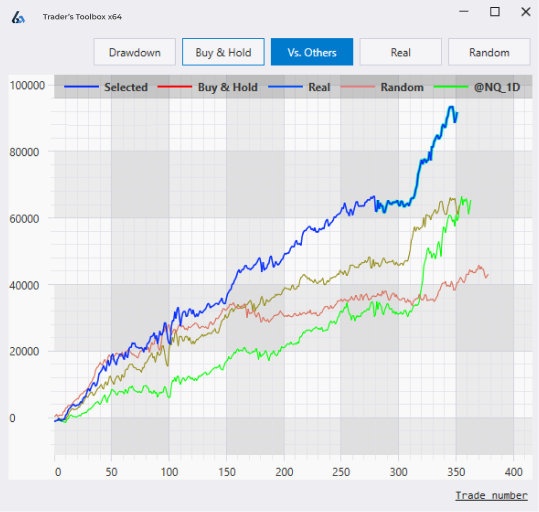Minimize the Trader's Toolbox window
The image size is (539, 512).
[x=464, y=12]
